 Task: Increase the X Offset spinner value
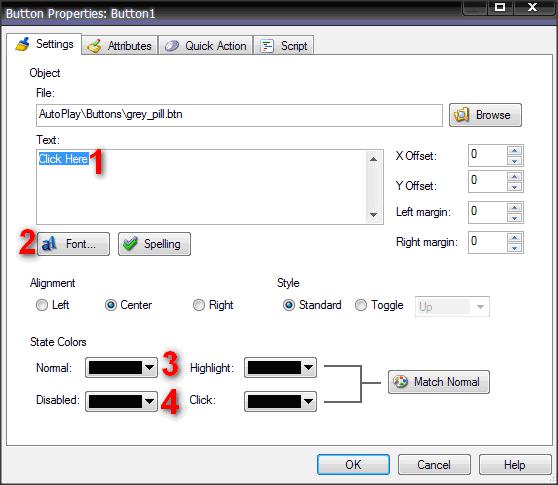click(x=515, y=151)
